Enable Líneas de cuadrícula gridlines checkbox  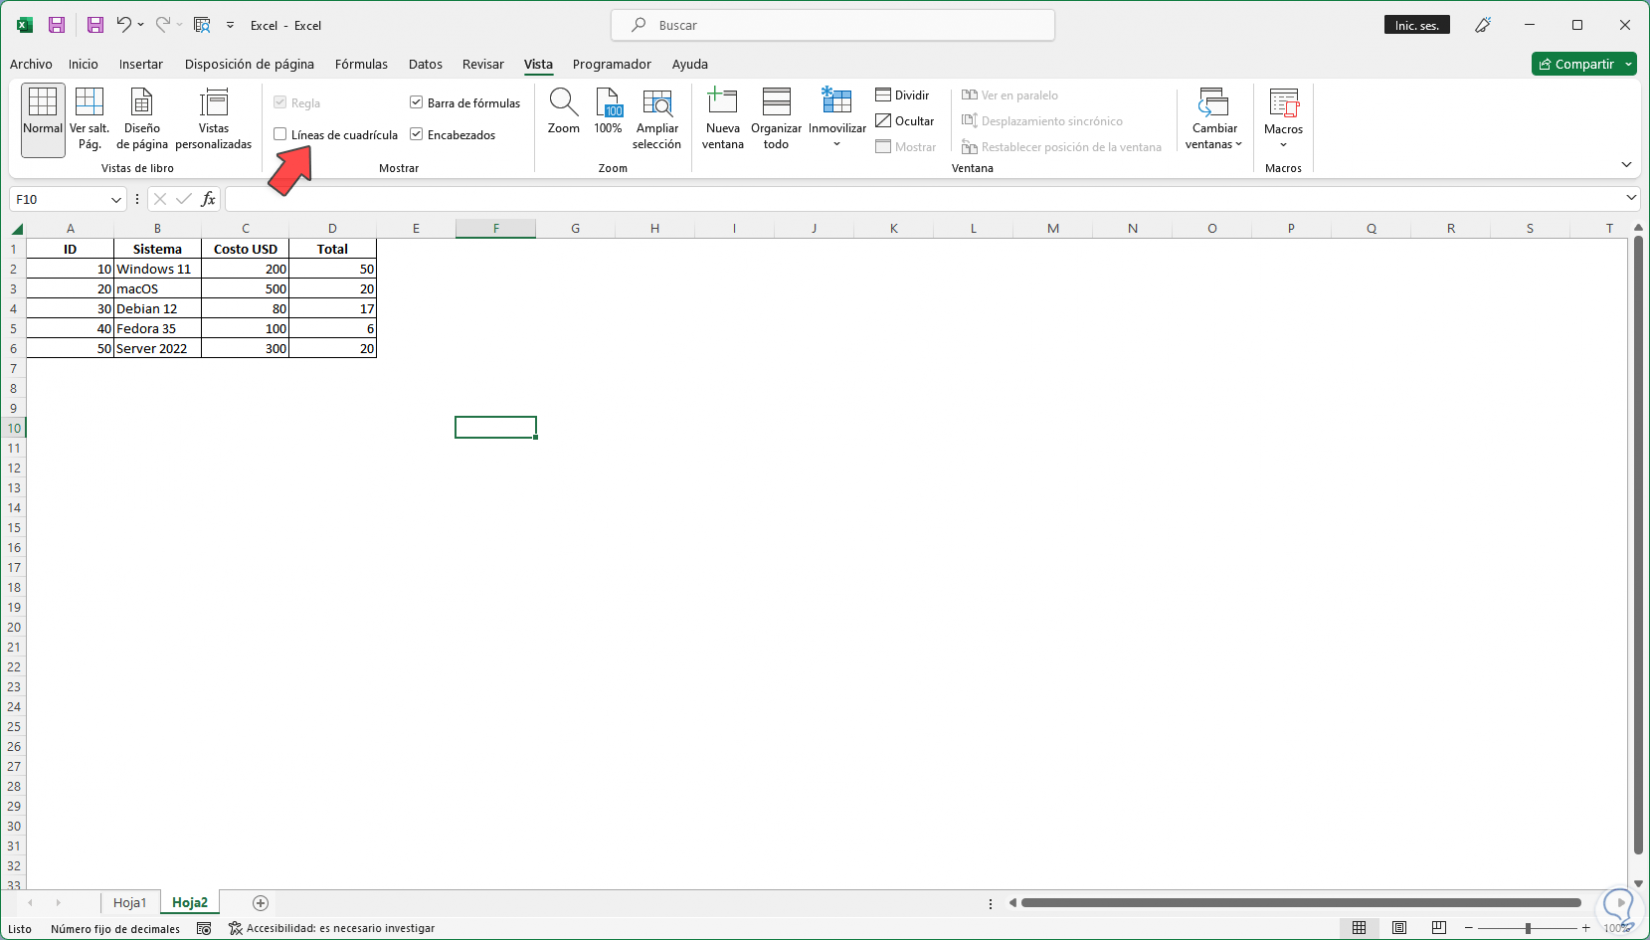tap(280, 134)
